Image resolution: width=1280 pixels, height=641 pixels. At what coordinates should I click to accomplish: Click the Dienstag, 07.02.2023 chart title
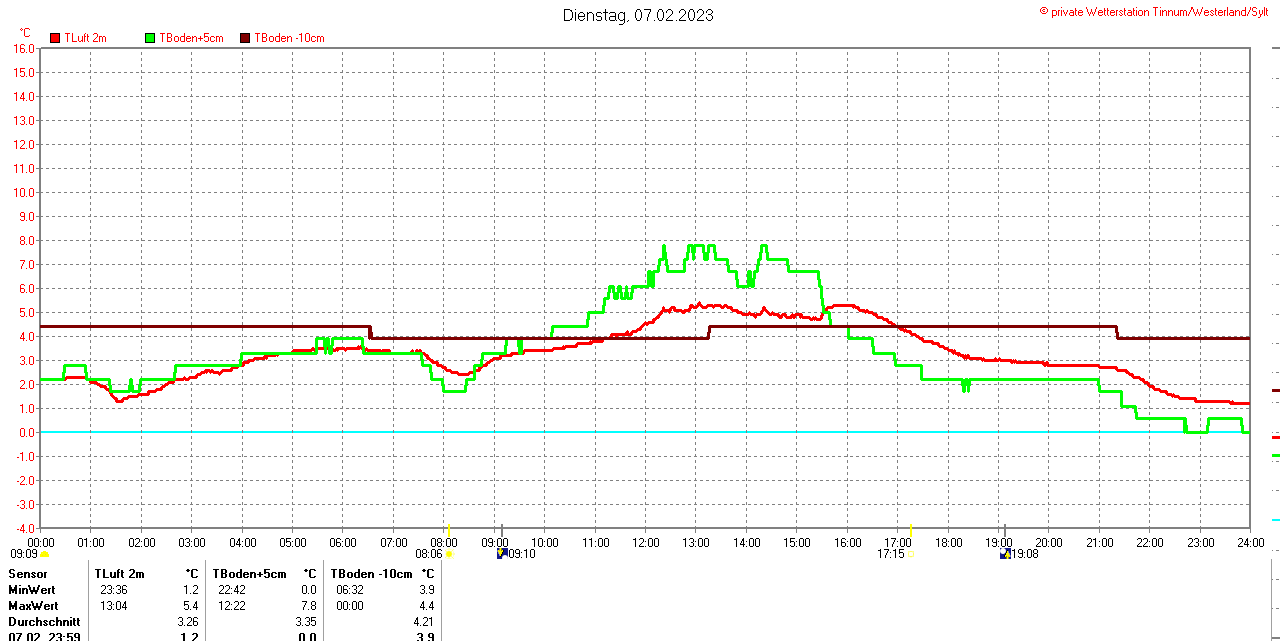pos(638,15)
